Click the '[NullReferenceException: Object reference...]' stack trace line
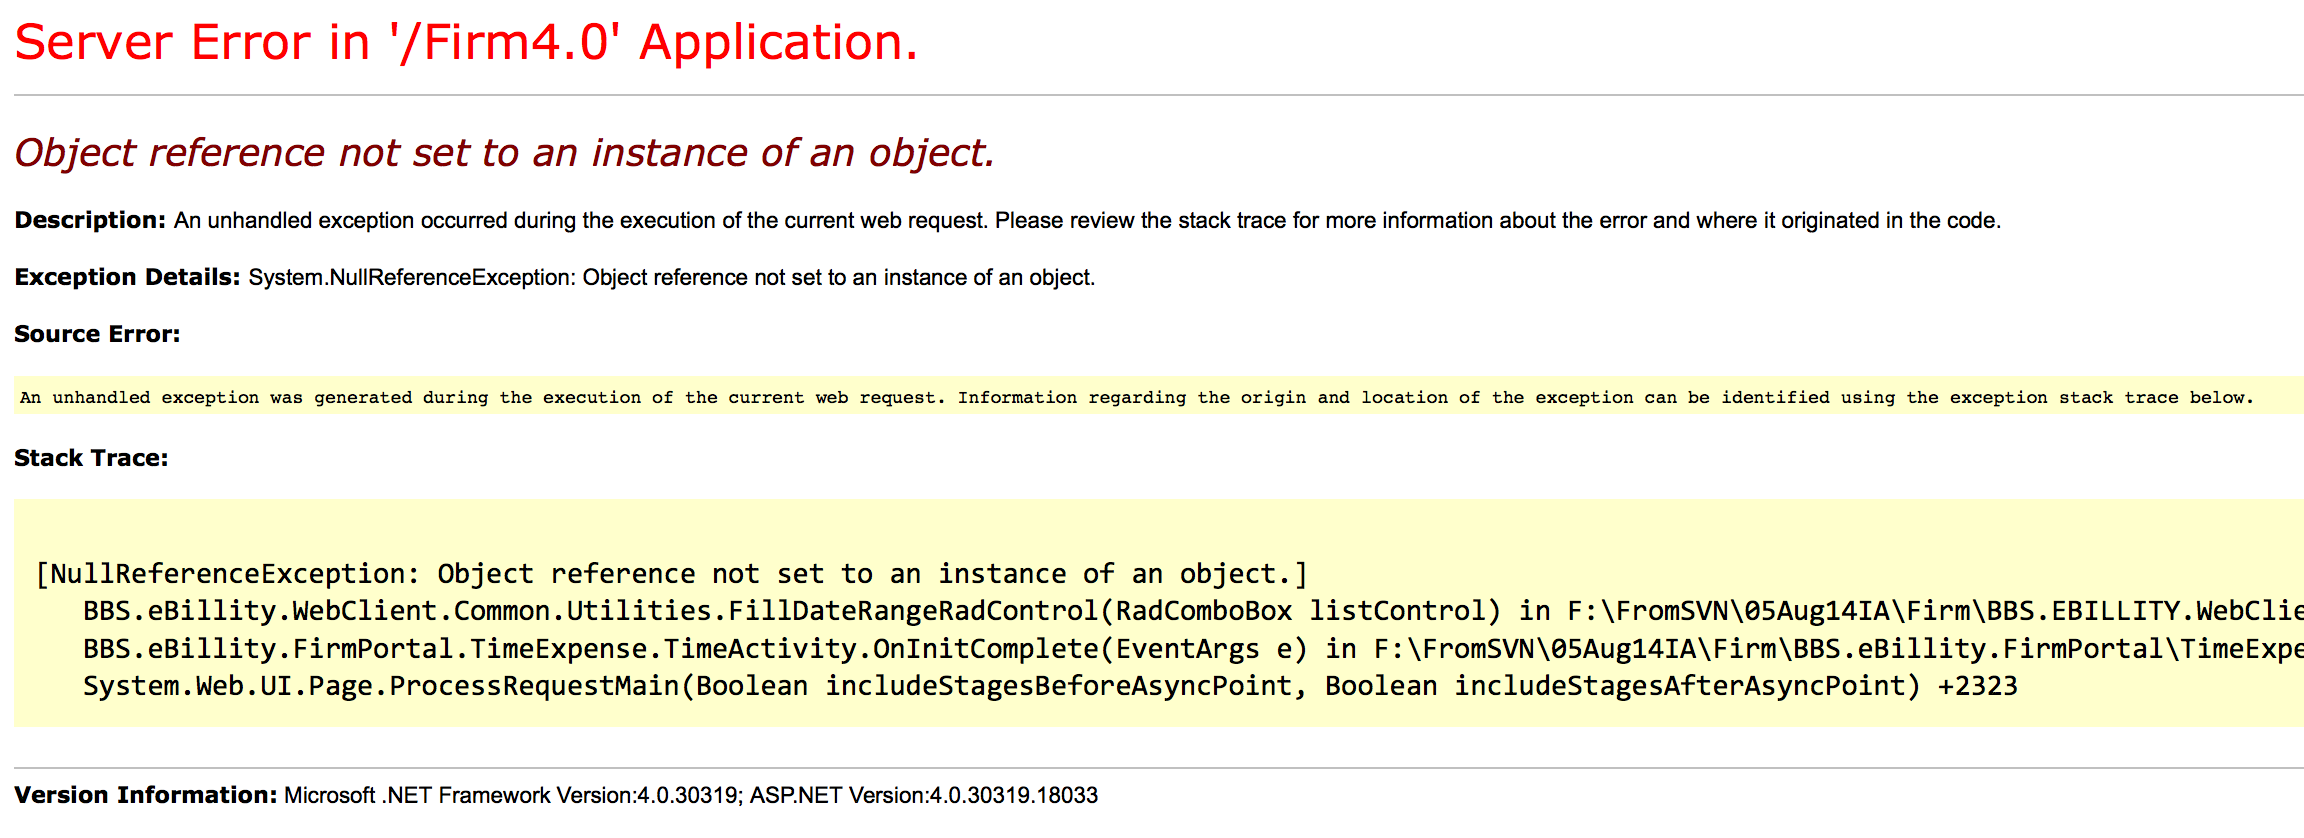This screenshot has height=838, width=2304. [671, 574]
